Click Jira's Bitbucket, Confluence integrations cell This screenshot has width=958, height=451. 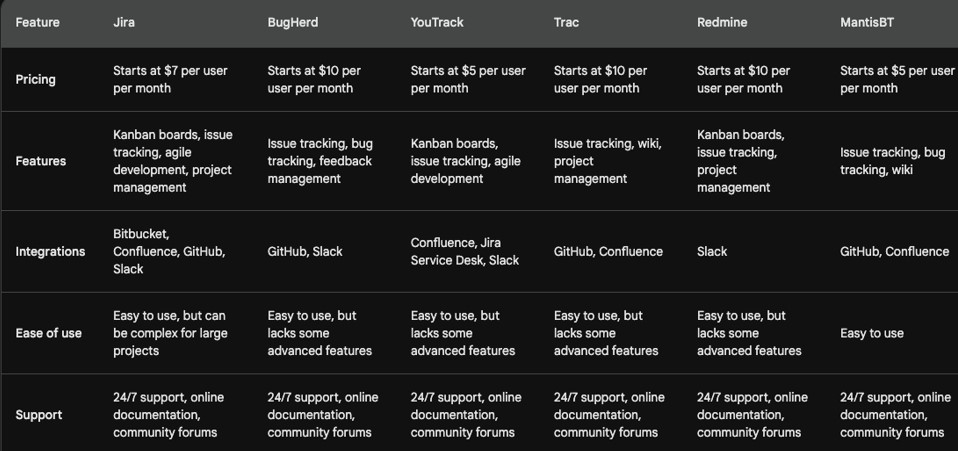point(169,252)
